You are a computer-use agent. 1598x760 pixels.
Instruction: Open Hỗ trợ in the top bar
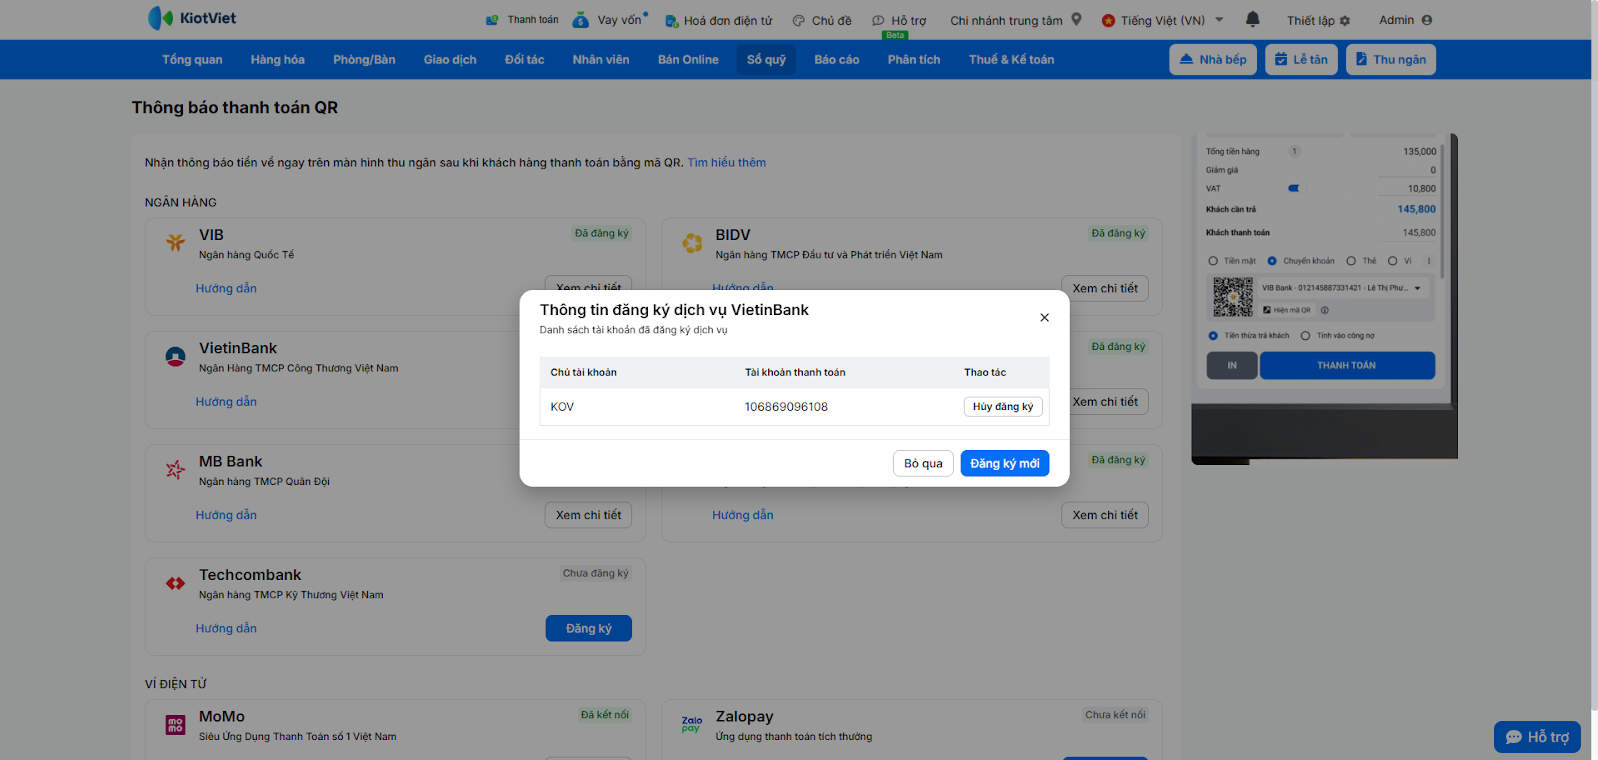(x=899, y=20)
